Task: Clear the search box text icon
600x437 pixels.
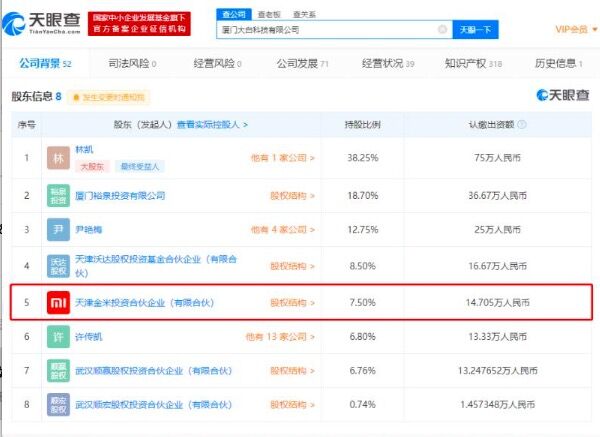Action: click(x=442, y=29)
